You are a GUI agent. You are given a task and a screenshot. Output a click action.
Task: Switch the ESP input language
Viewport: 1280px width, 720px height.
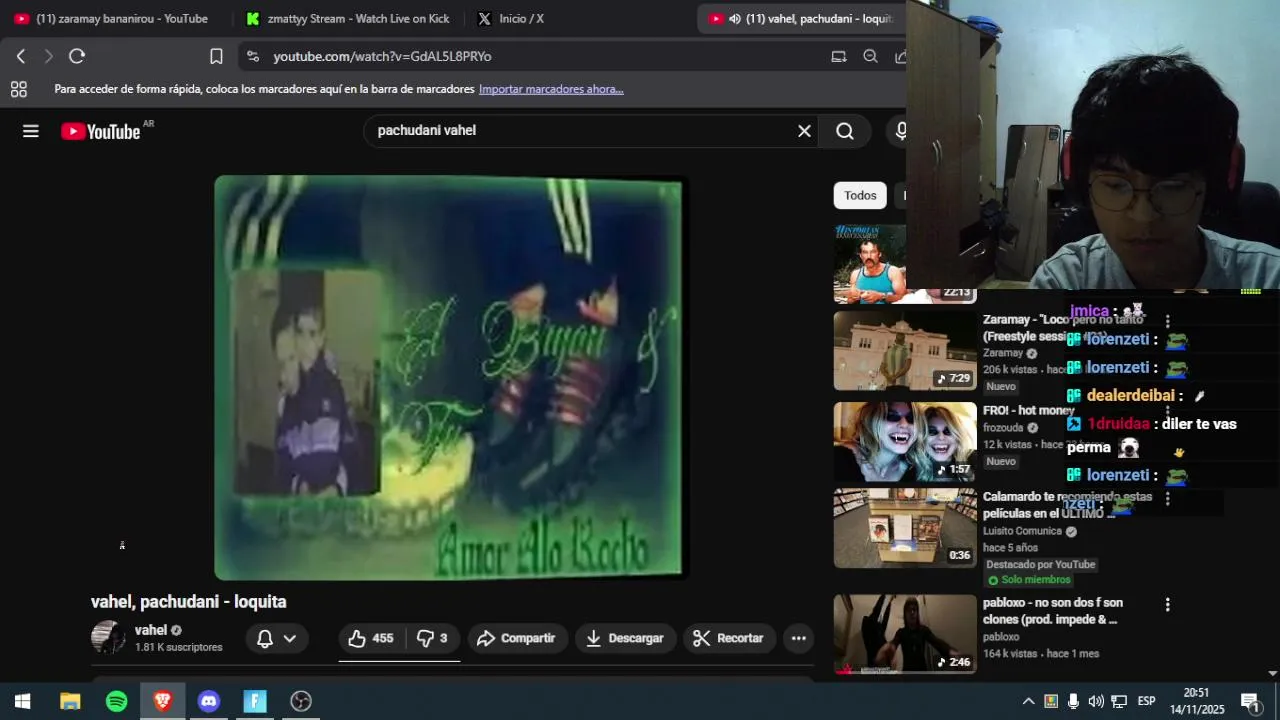(1146, 701)
